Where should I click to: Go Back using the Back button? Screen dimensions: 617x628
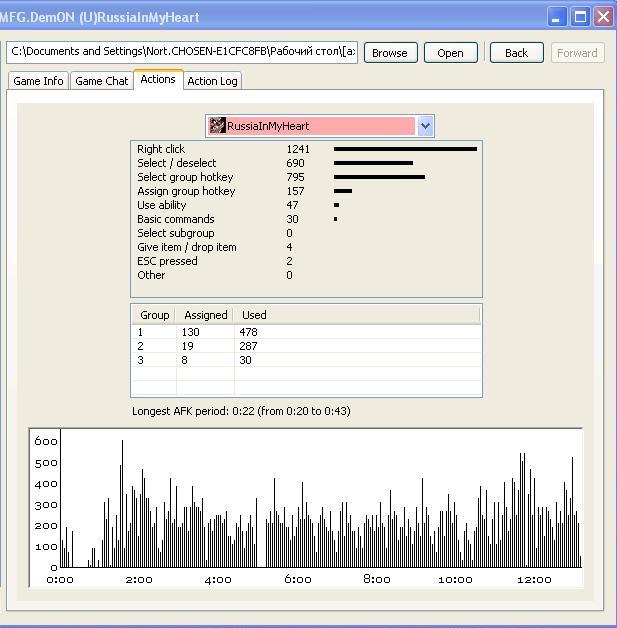(516, 53)
